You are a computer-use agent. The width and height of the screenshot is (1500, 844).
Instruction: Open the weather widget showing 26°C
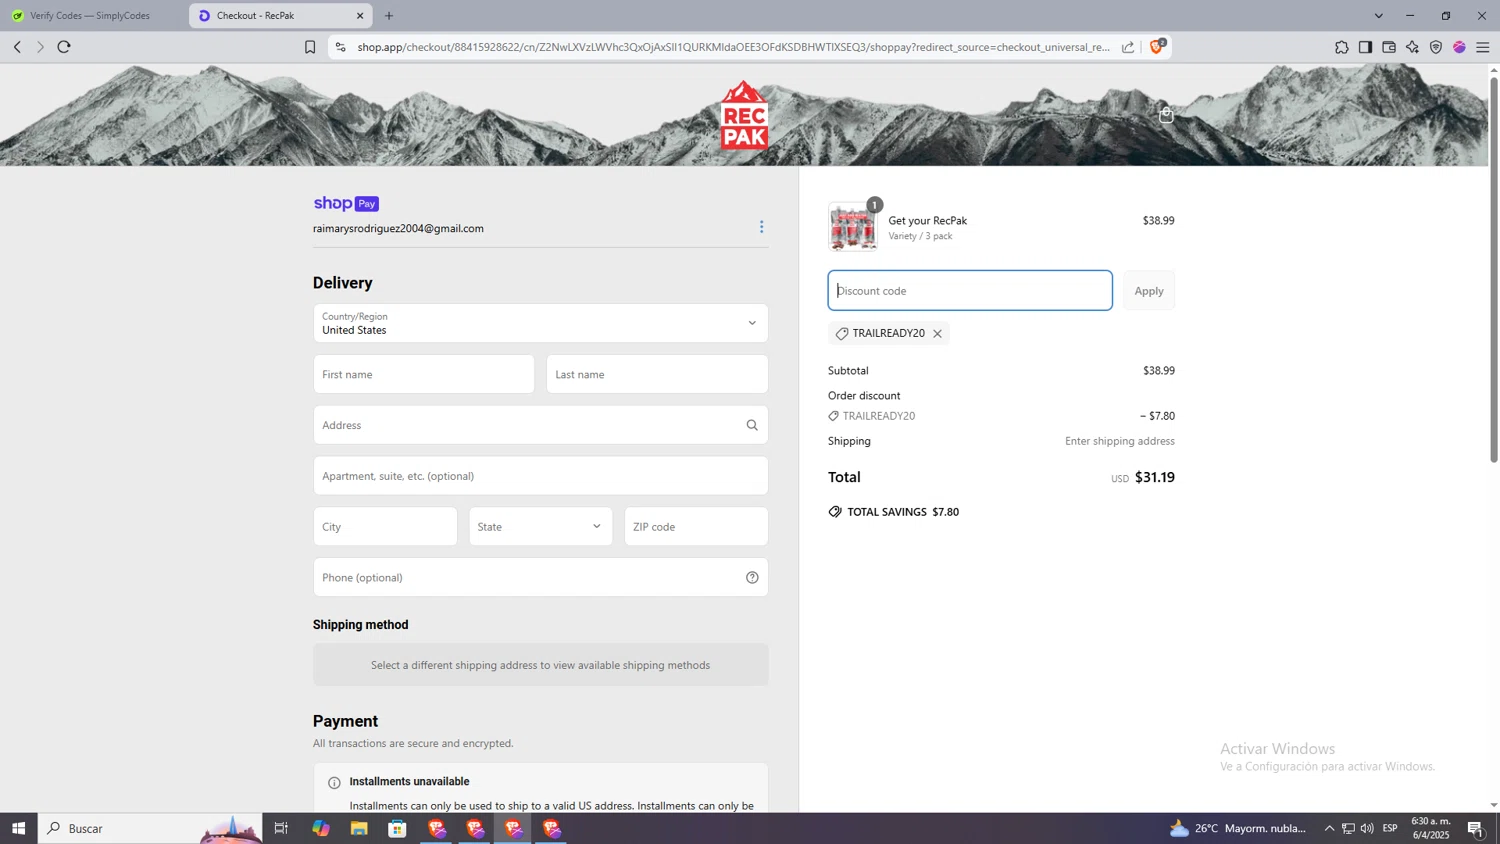click(x=1238, y=828)
